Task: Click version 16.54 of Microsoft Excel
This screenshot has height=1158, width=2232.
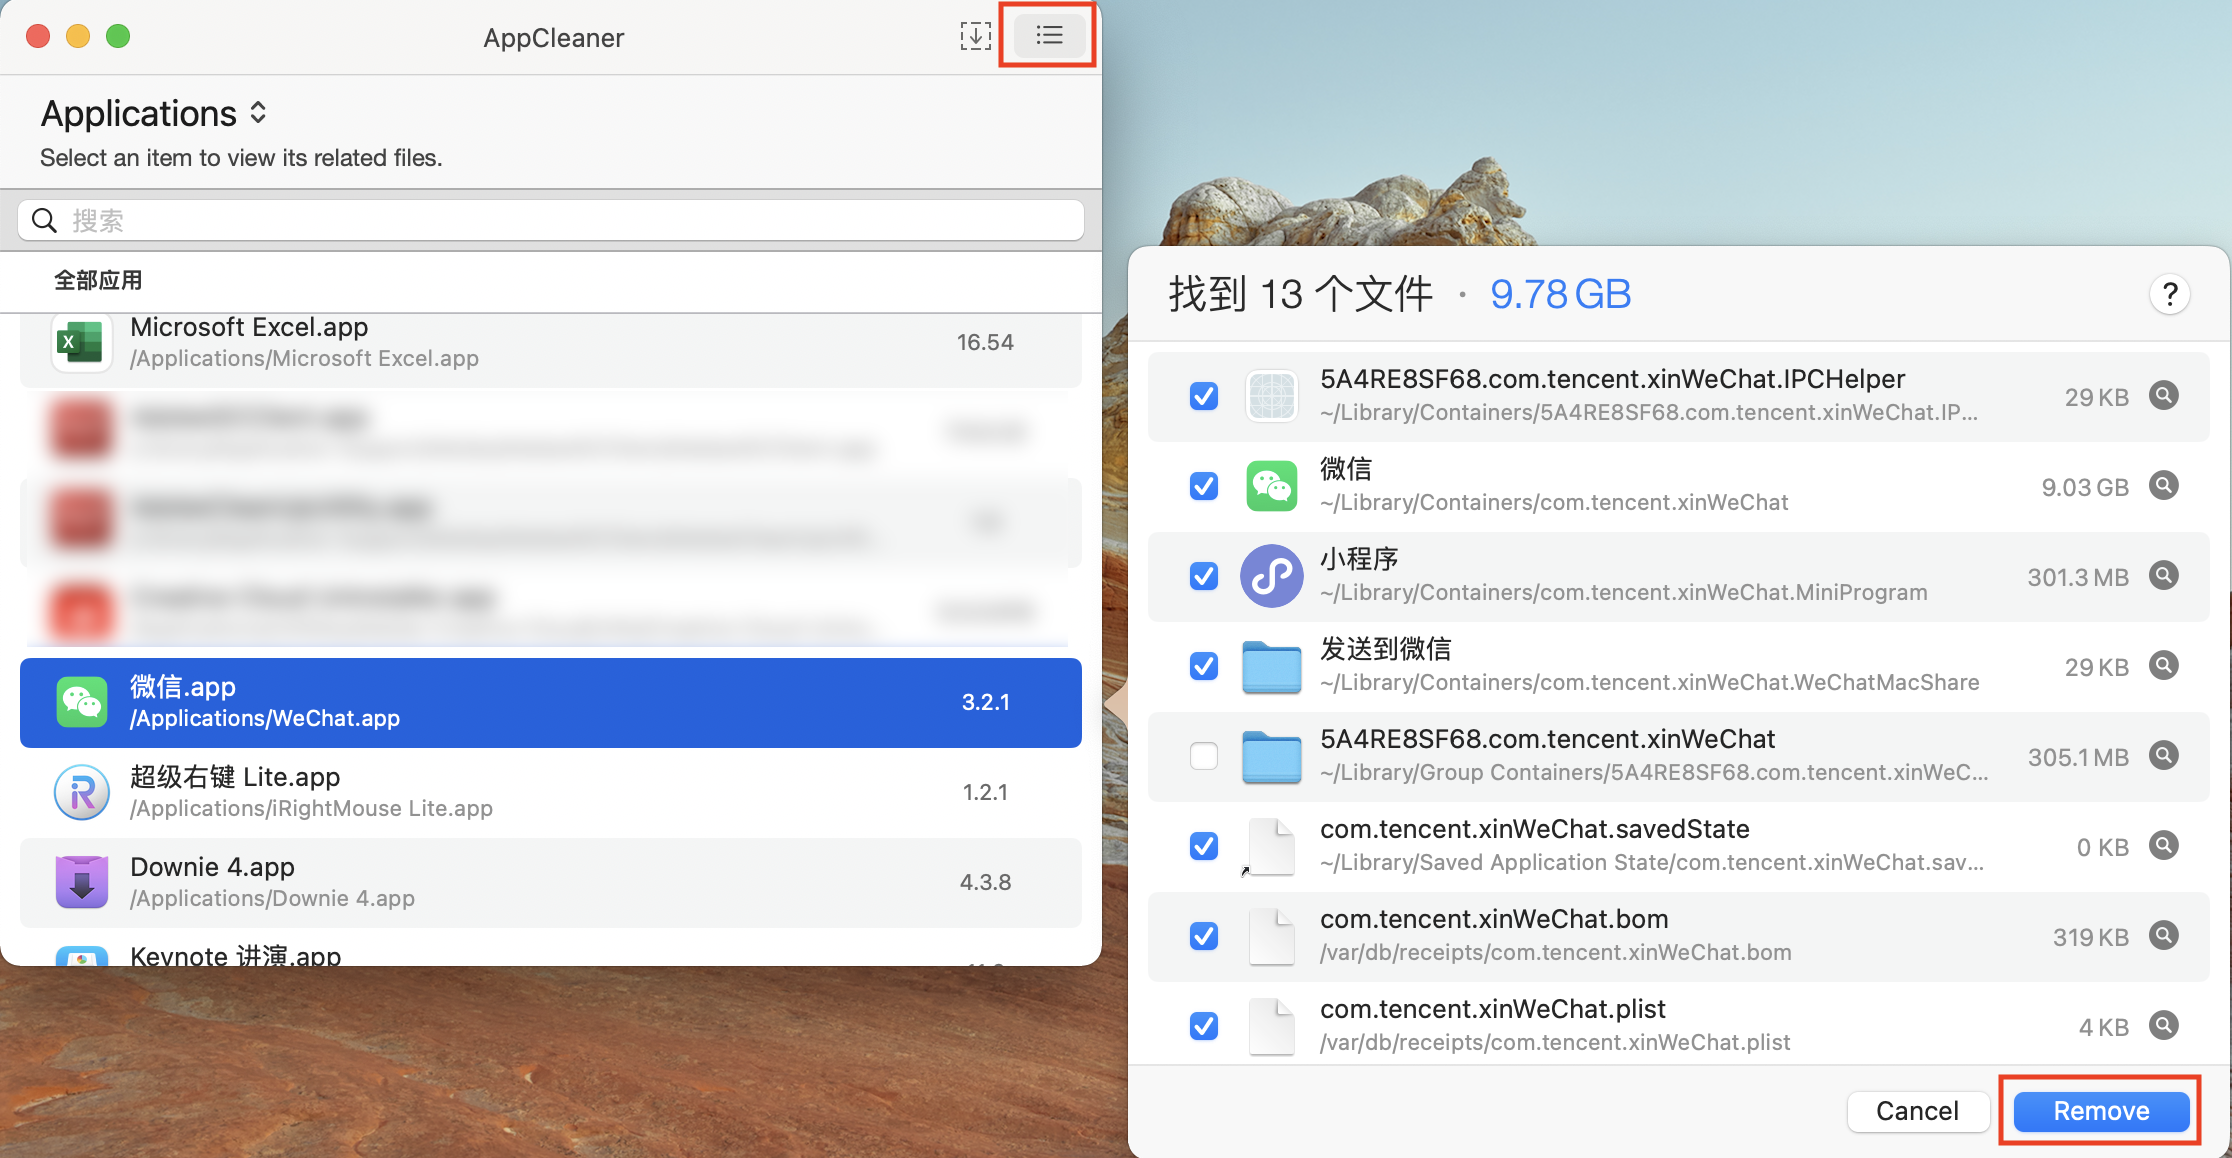Action: click(985, 342)
